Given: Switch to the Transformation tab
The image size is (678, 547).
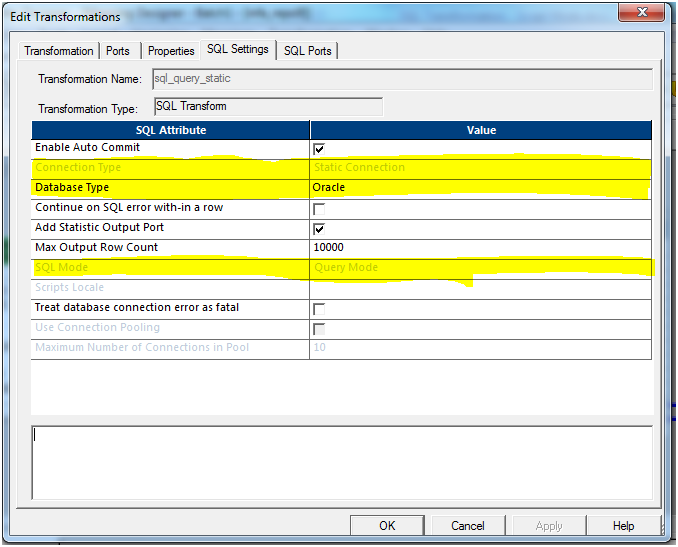Looking at the screenshot, I should 59,51.
